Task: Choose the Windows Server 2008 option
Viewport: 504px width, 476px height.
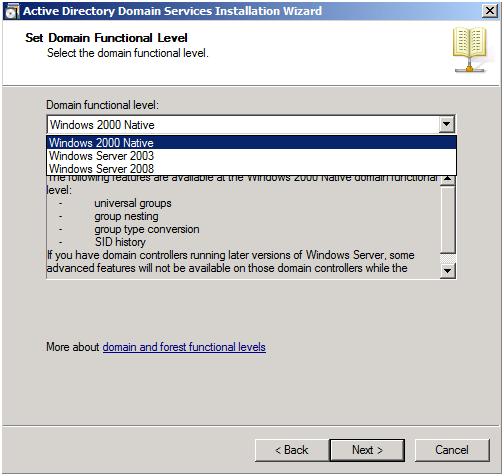Action: click(x=251, y=169)
